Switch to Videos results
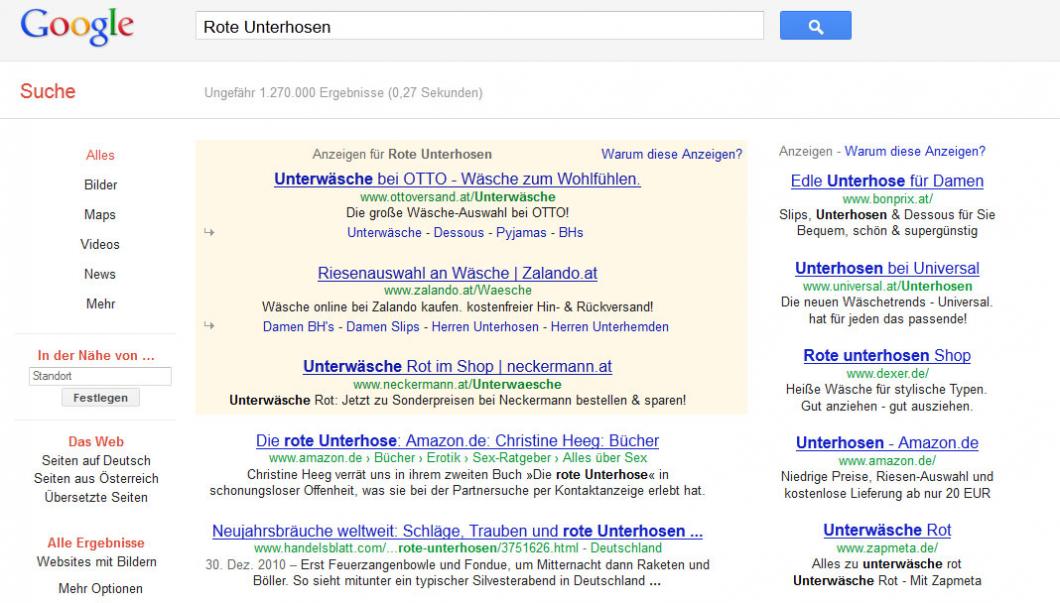Viewport: 1060px width, 603px height. (100, 244)
